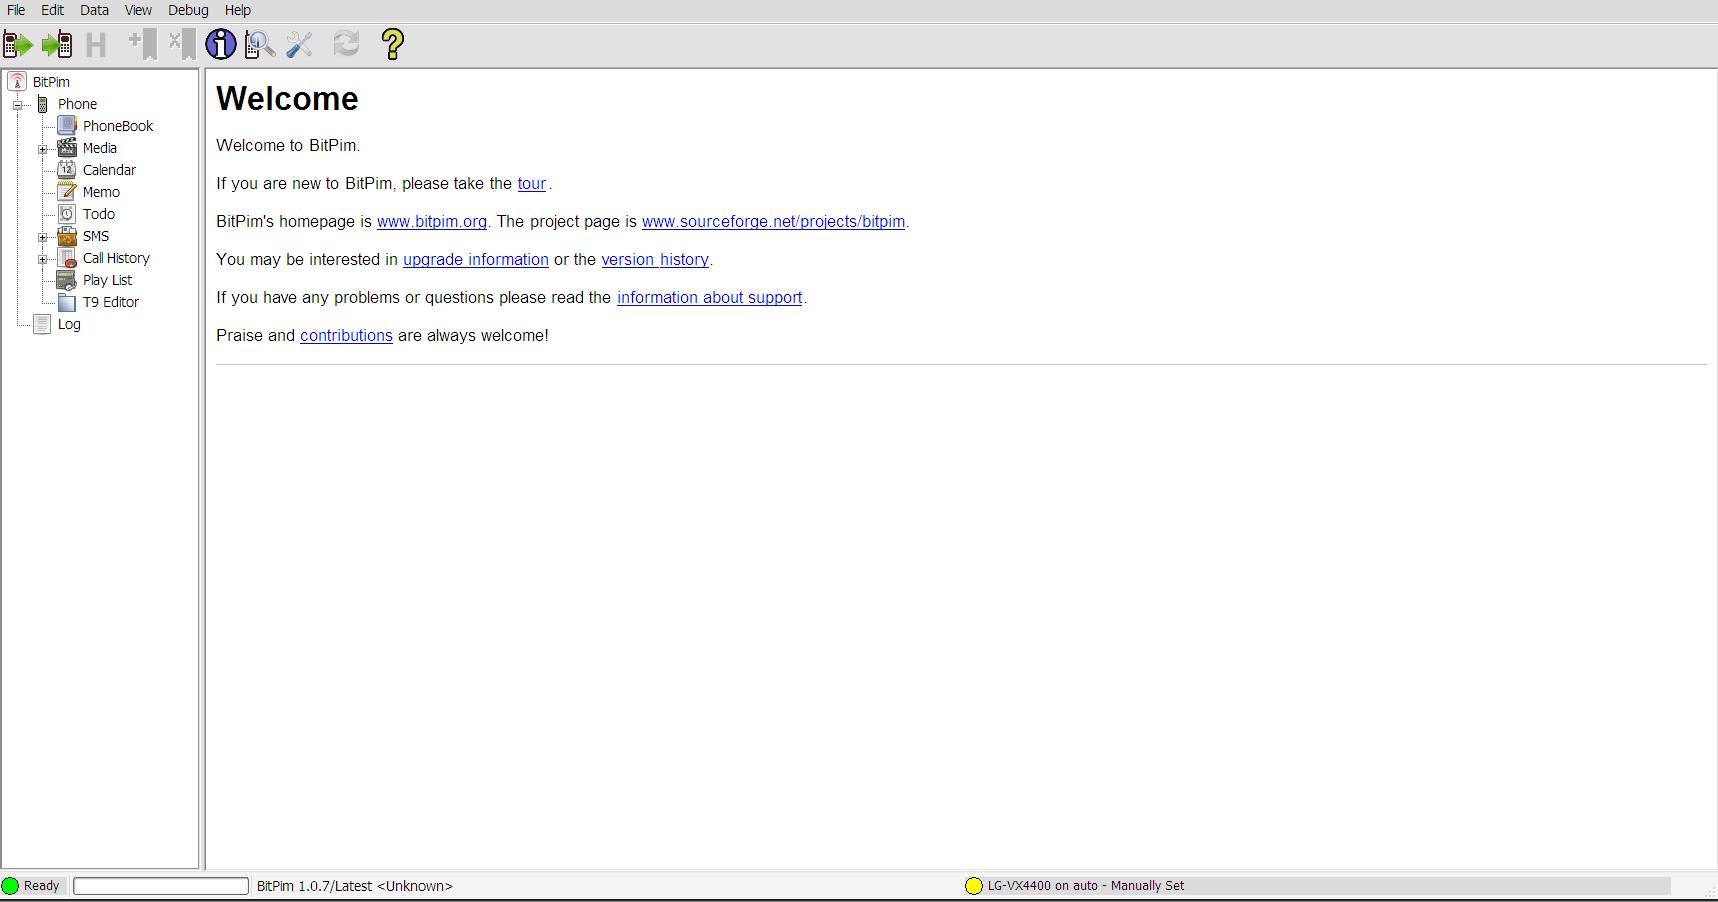The image size is (1718, 902).
Task: Open Settings via wrench and screwdriver icon
Action: pos(299,44)
